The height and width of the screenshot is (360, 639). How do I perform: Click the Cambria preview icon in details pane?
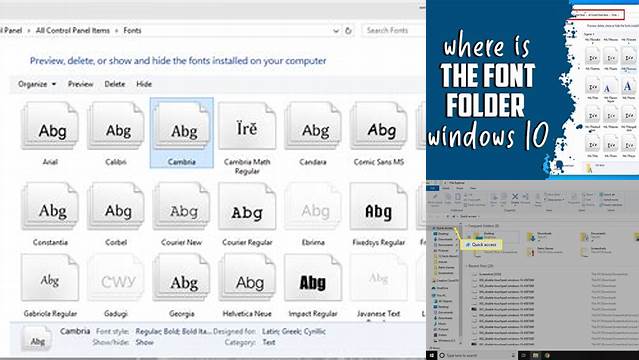pyautogui.click(x=37, y=339)
